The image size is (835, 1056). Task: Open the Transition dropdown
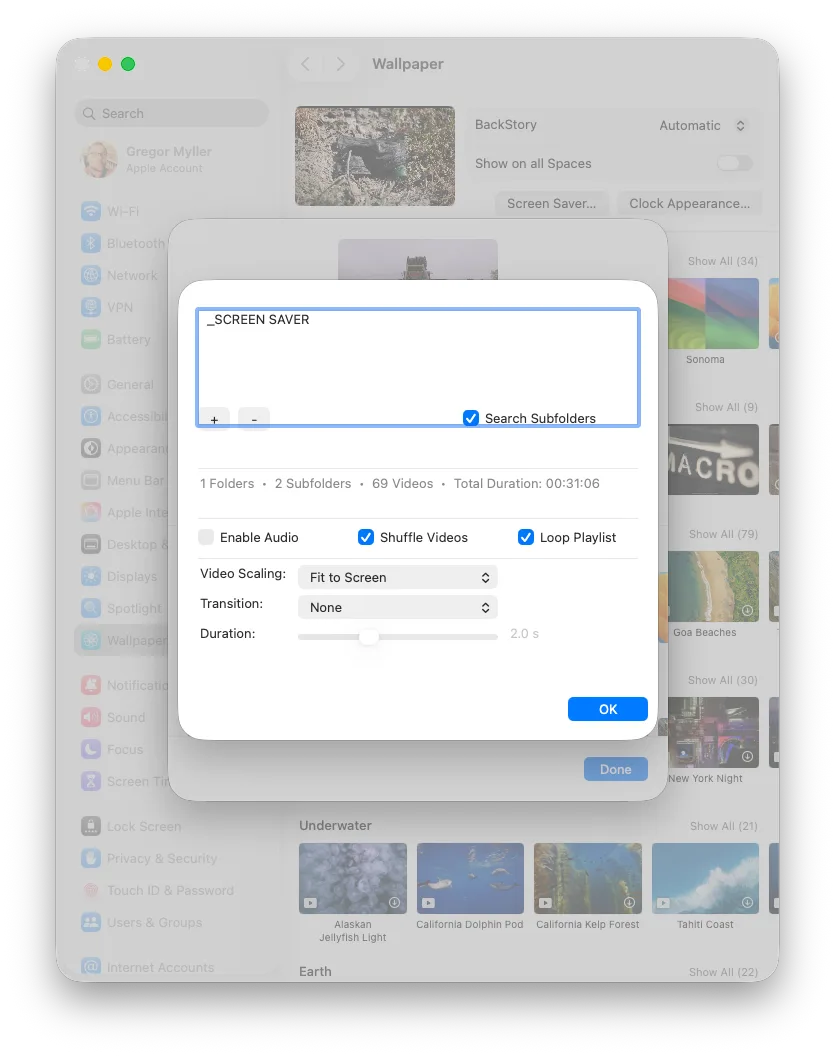click(x=398, y=607)
